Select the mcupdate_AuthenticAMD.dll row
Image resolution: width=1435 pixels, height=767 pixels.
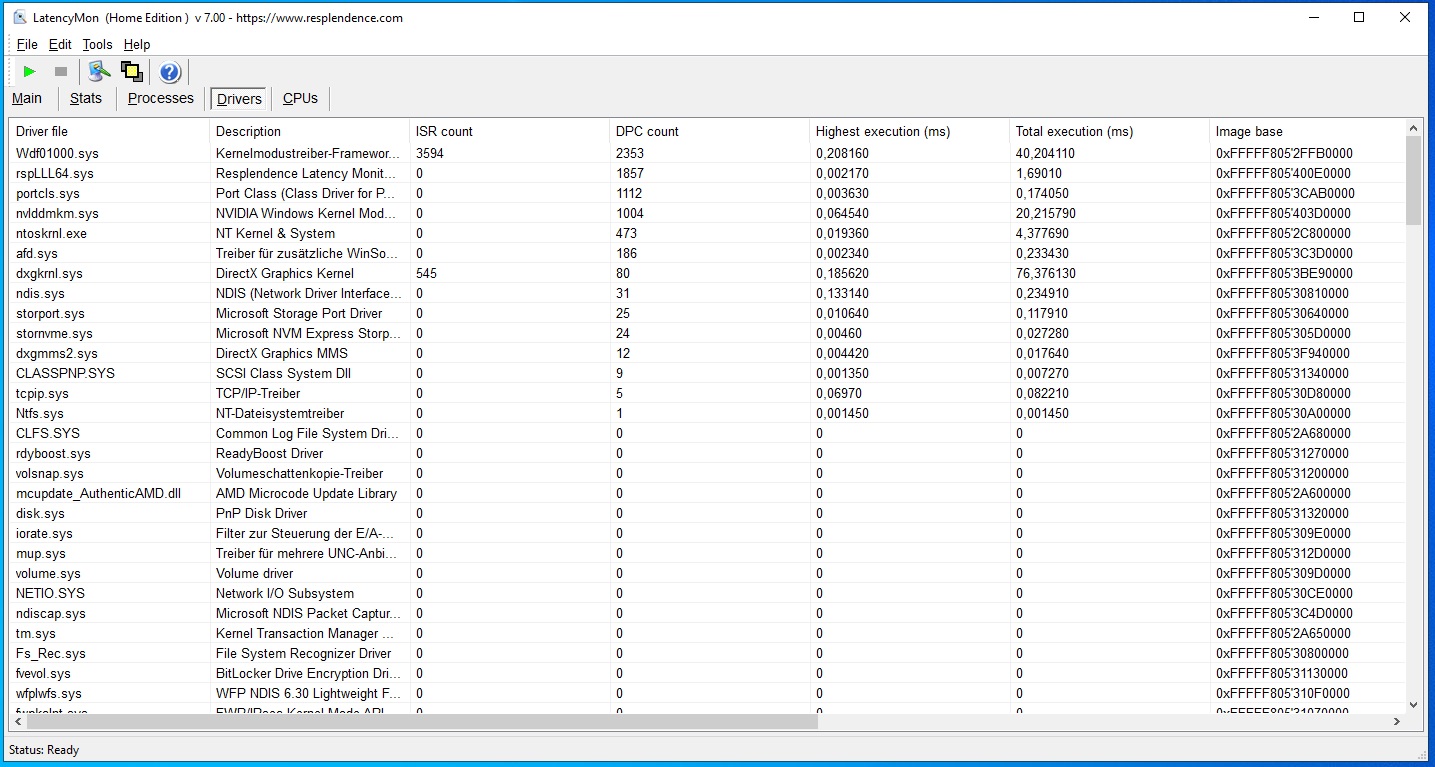tap(707, 493)
